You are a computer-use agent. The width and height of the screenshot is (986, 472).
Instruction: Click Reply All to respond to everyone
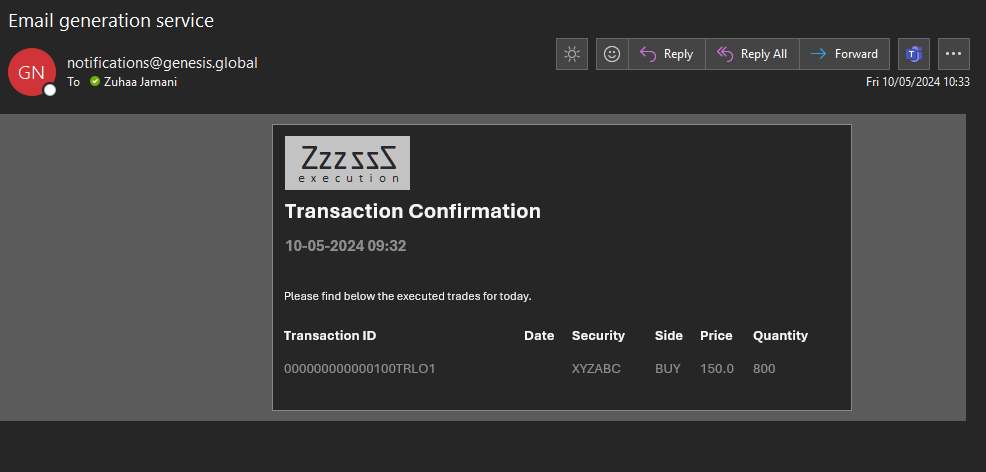pos(752,54)
